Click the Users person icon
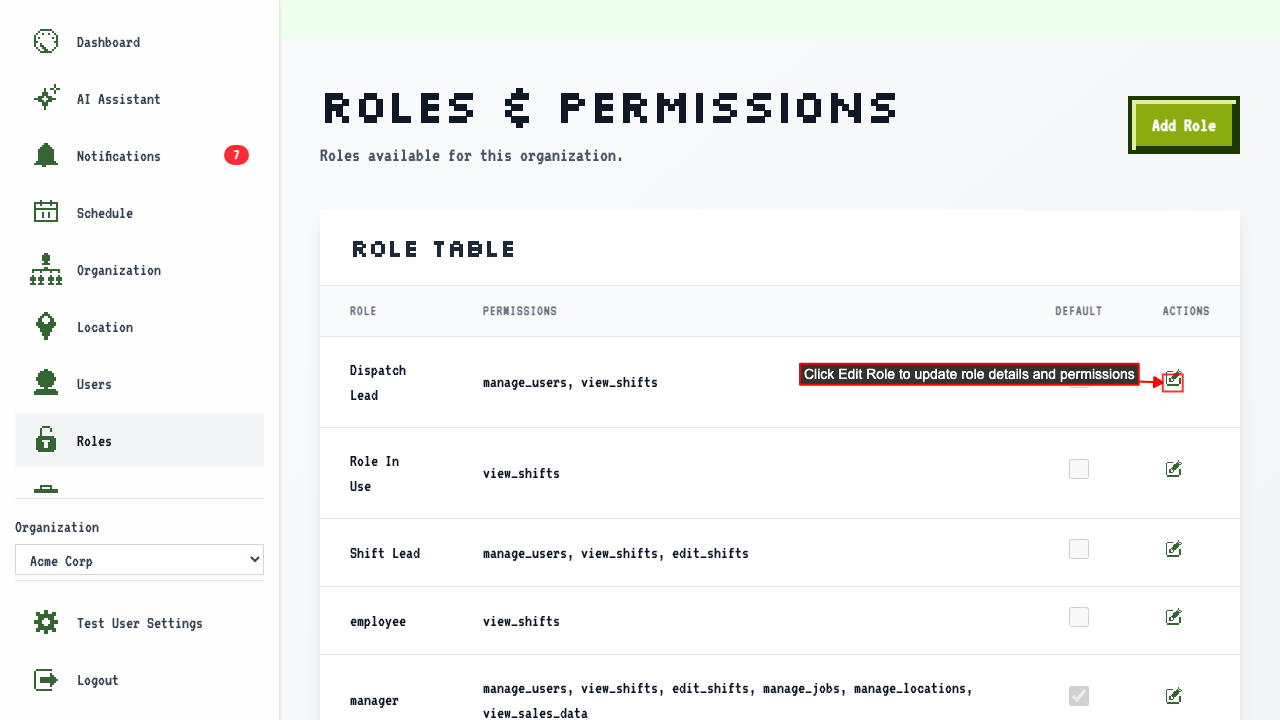Viewport: 1280px width, 720px height. 46,384
